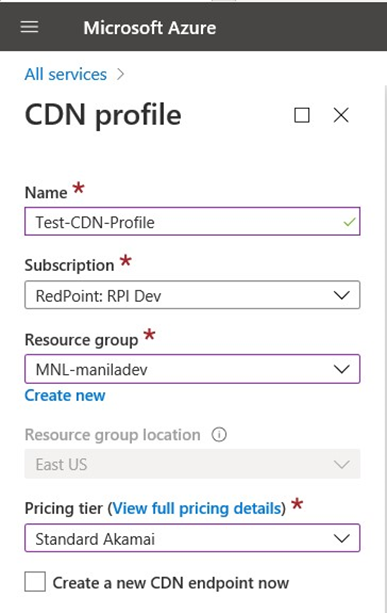
Task: Close the CDN profile blade
Action: coord(341,115)
